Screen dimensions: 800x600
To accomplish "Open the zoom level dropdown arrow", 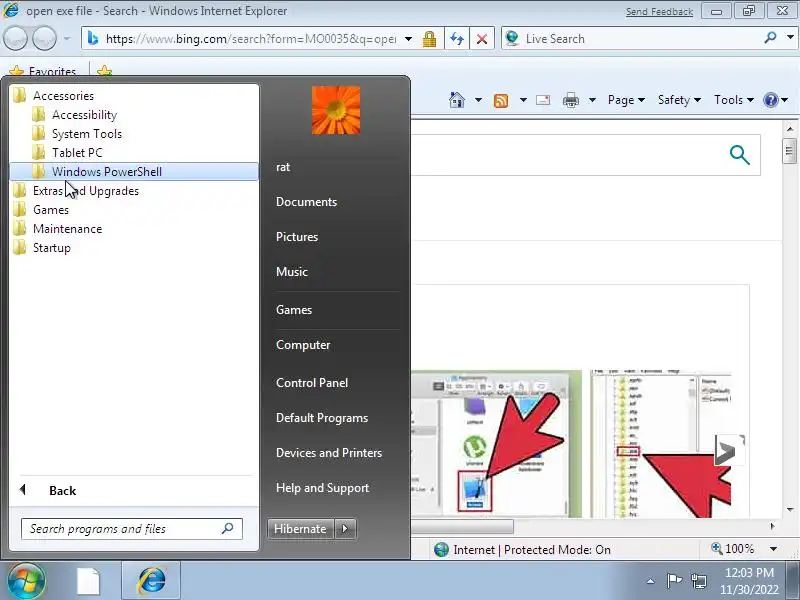I will (x=773, y=549).
